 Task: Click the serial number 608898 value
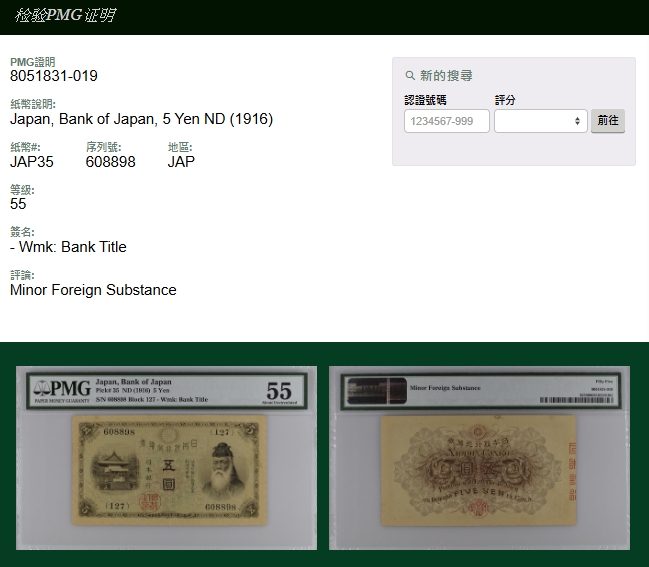(x=111, y=162)
